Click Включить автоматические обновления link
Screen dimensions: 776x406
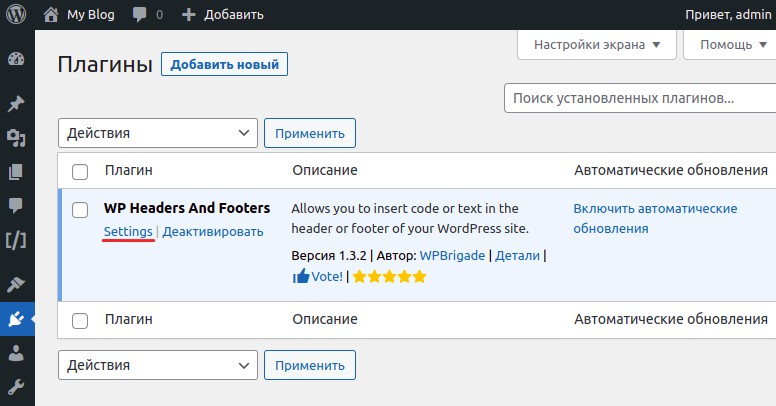click(655, 218)
